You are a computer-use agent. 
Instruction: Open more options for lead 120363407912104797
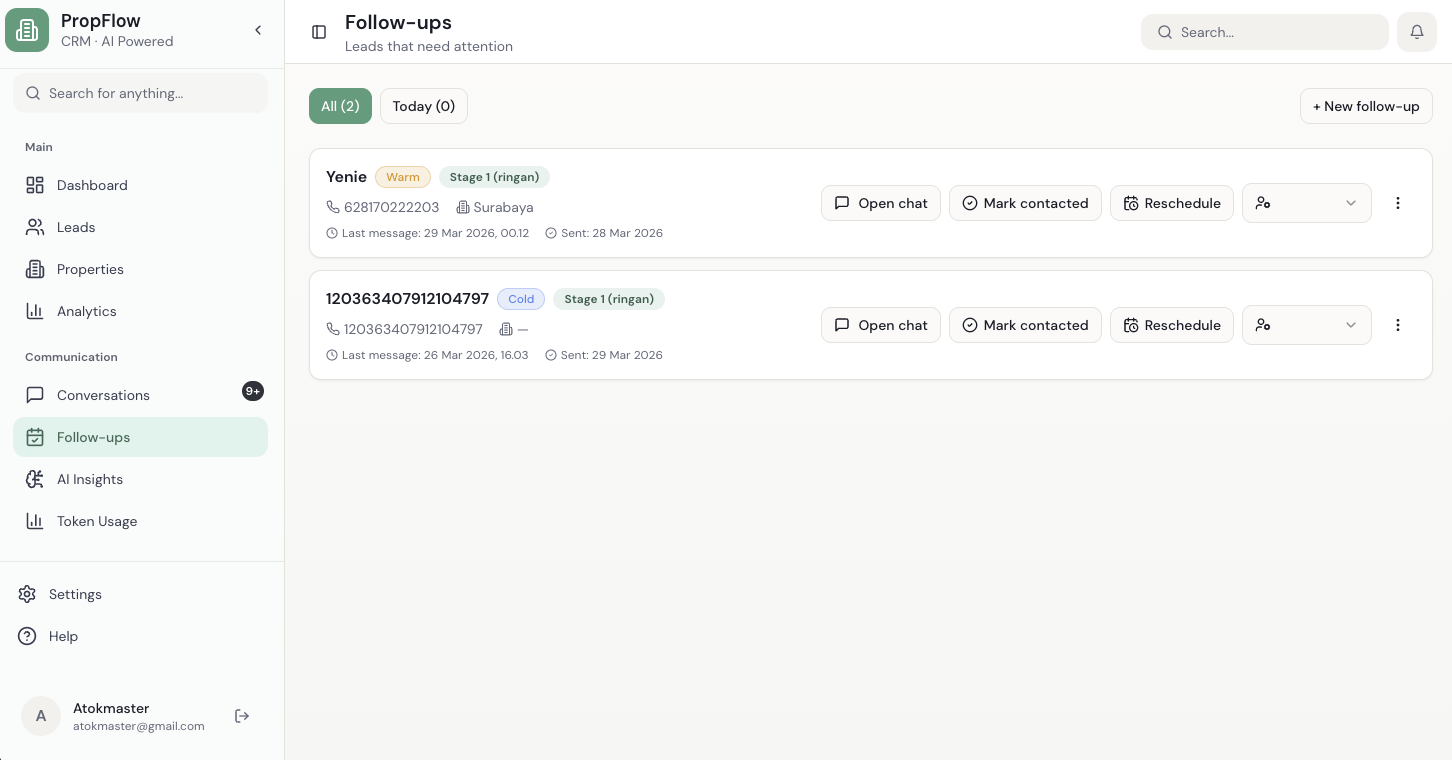point(1398,325)
